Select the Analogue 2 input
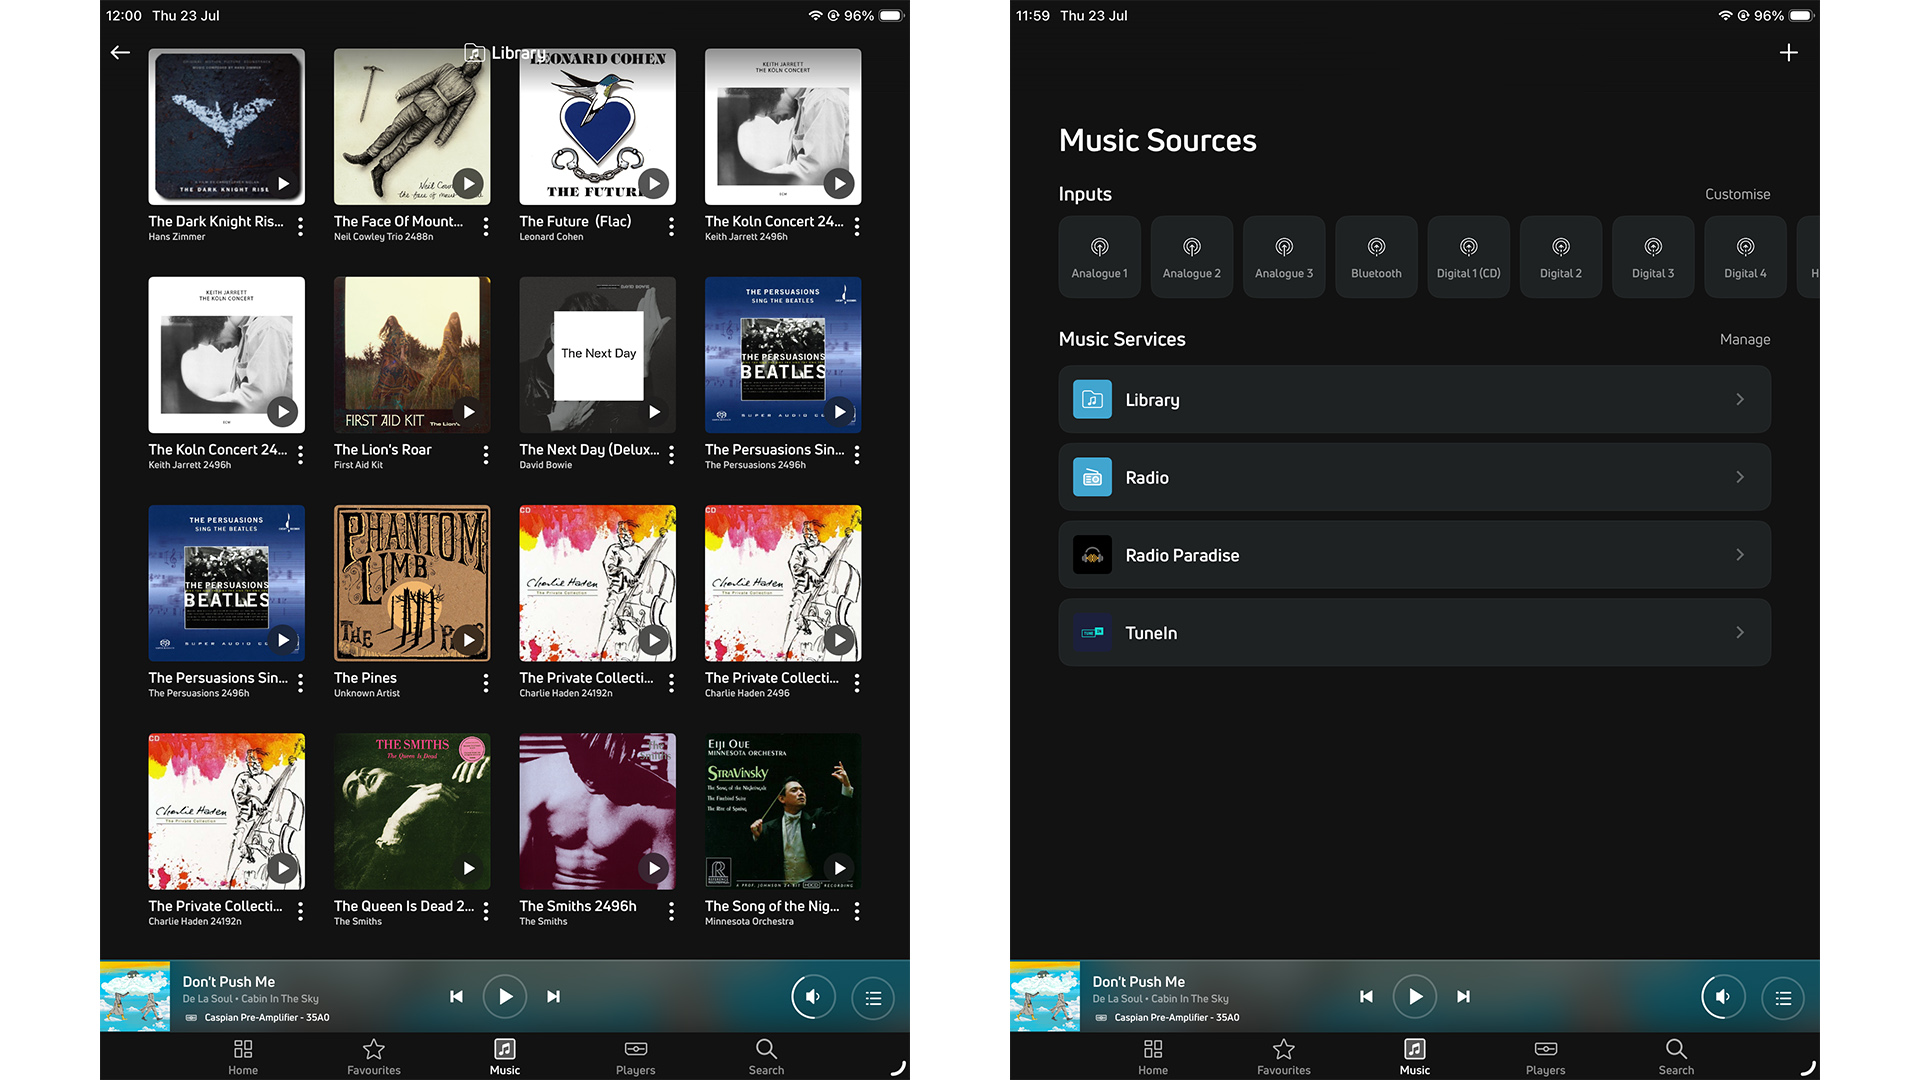 coord(1192,257)
